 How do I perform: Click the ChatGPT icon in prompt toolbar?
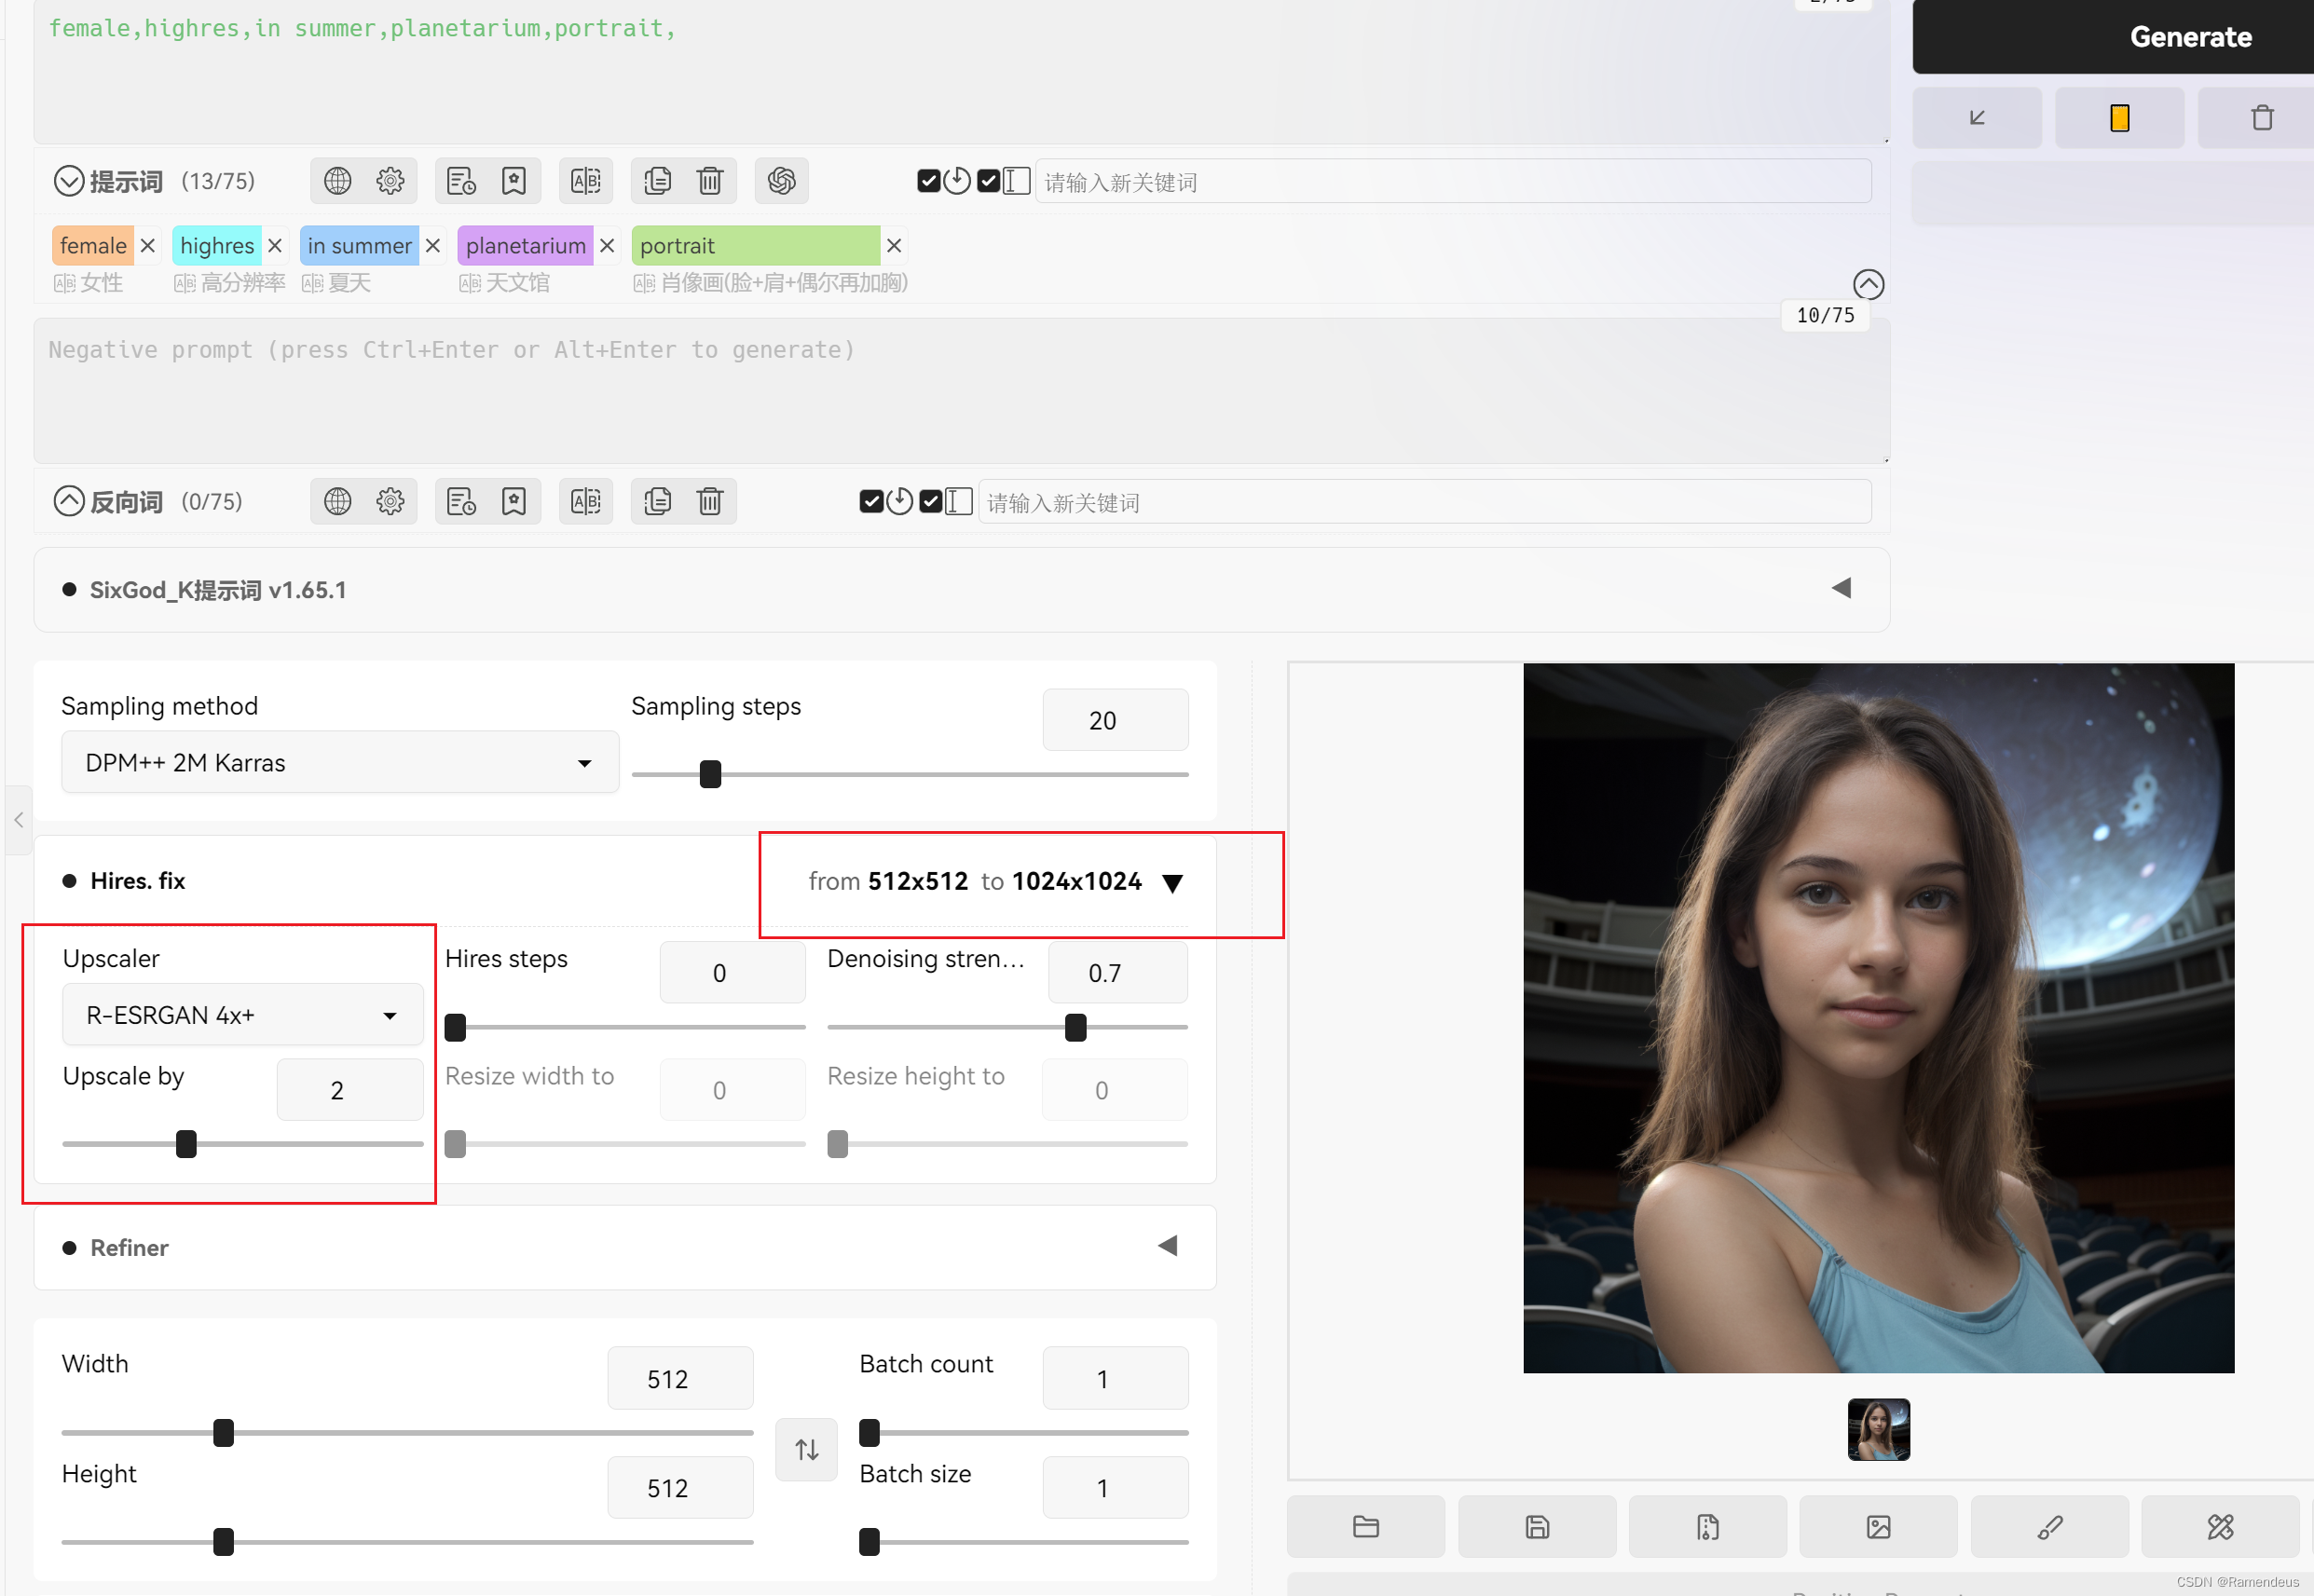(x=781, y=181)
